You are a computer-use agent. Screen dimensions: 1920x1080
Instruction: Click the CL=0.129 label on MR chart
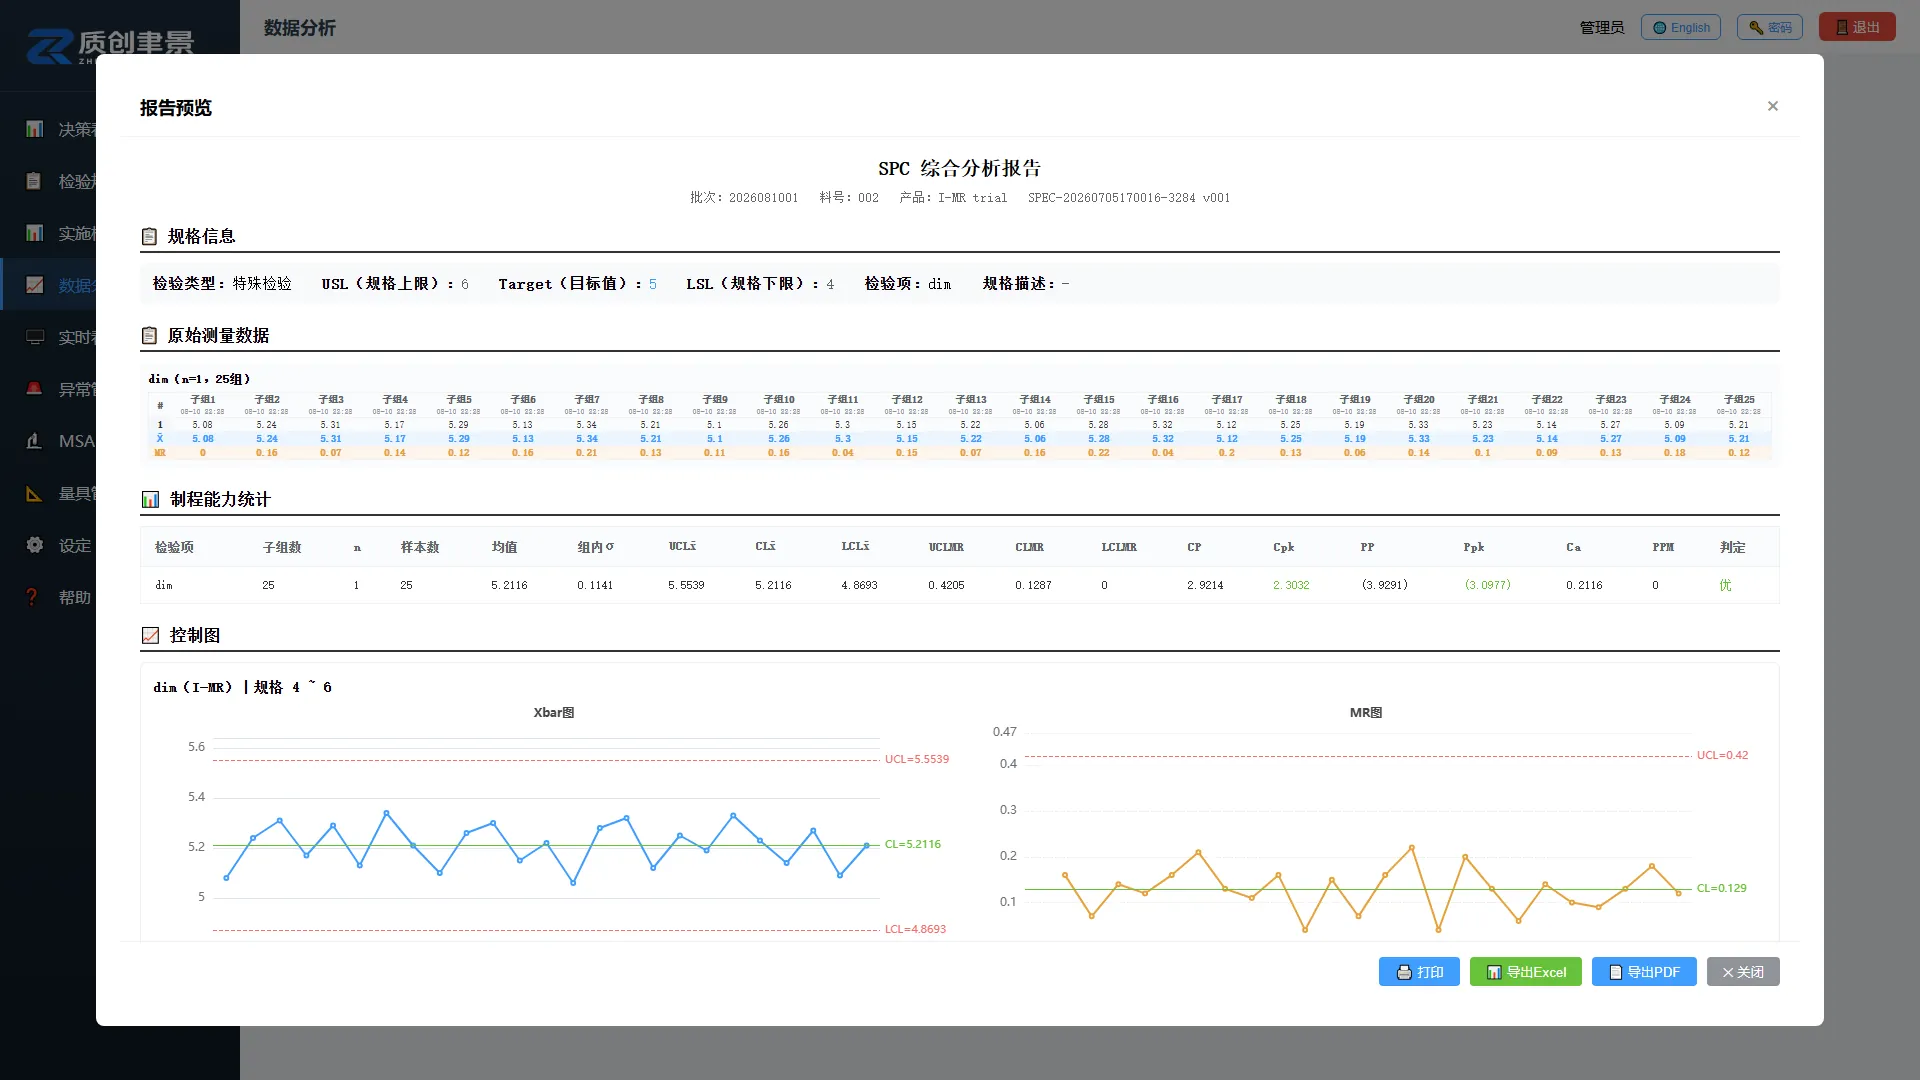pyautogui.click(x=1721, y=888)
